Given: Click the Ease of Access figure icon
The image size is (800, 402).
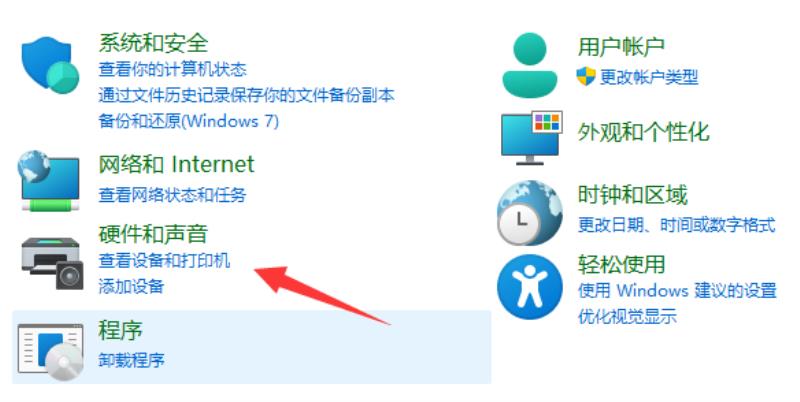Looking at the screenshot, I should tap(530, 287).
